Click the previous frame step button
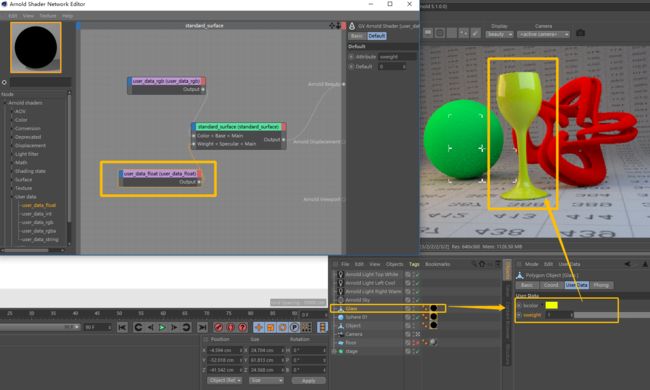Viewport: 650px width, 390px height. pyautogui.click(x=150, y=327)
